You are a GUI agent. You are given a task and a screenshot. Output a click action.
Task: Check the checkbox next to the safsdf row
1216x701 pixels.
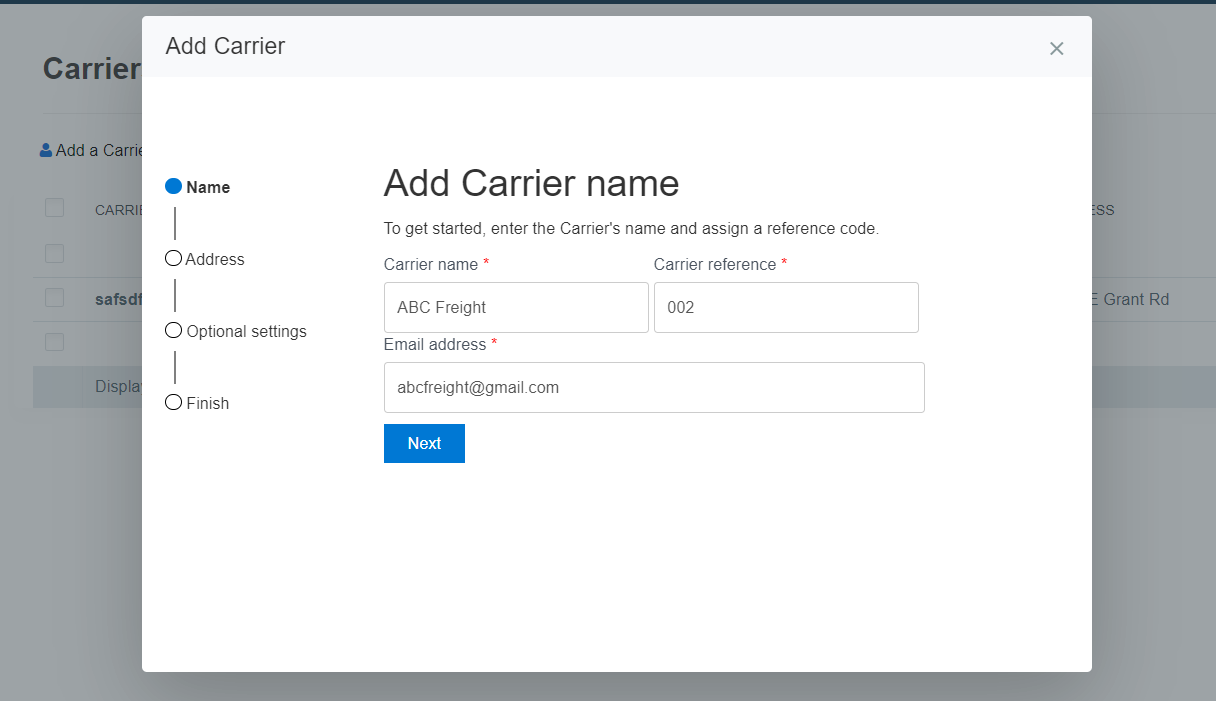[54, 297]
